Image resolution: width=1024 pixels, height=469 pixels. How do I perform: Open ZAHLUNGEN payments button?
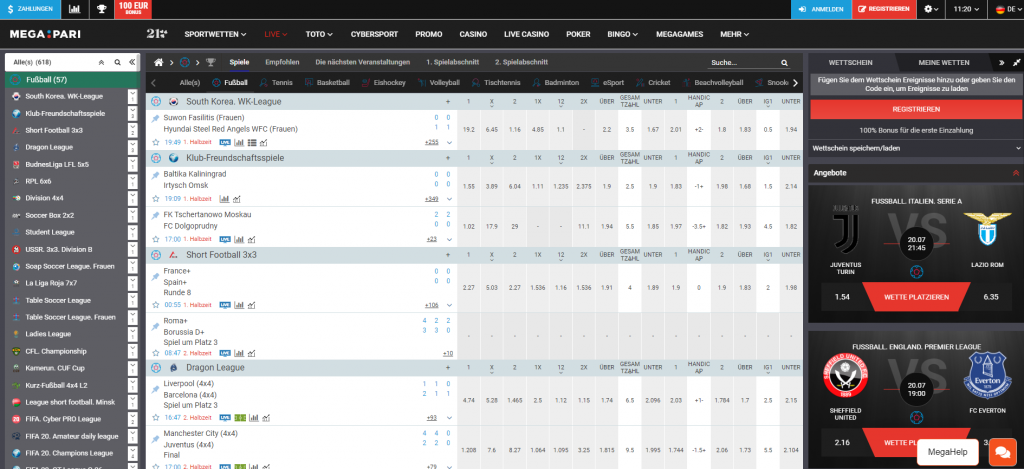tap(31, 9)
